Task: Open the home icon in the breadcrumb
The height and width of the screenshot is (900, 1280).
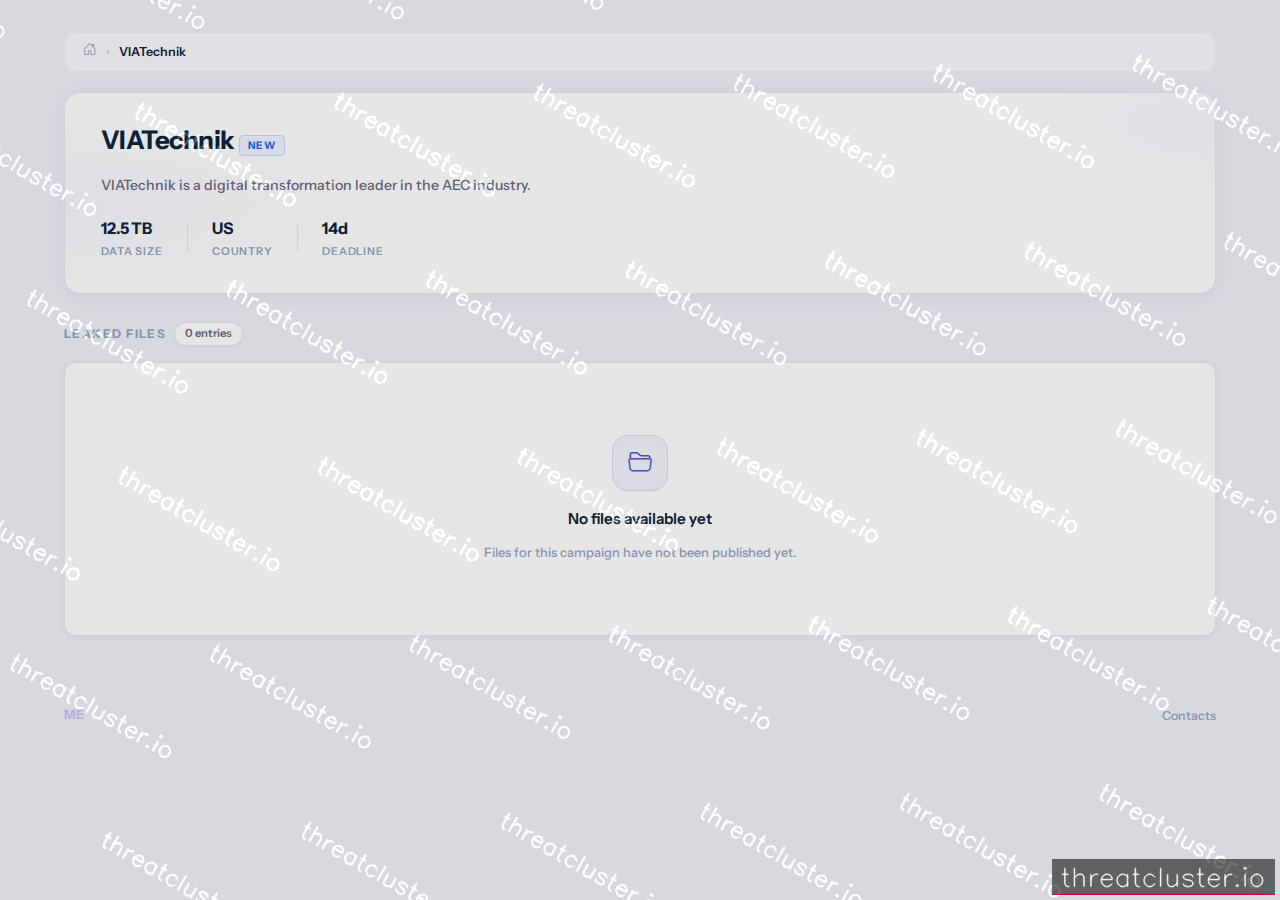Action: click(90, 50)
